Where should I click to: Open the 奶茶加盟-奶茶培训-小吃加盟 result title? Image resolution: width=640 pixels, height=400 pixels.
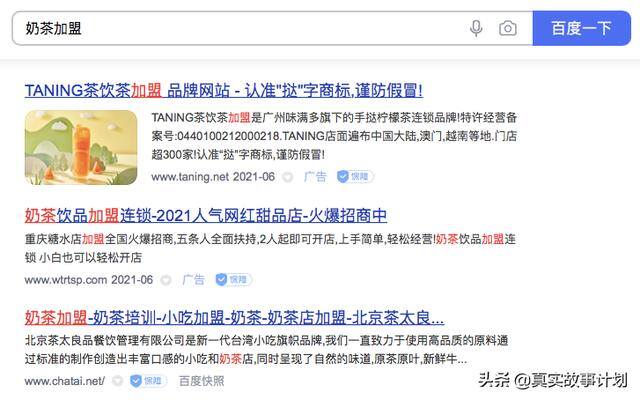click(x=234, y=317)
